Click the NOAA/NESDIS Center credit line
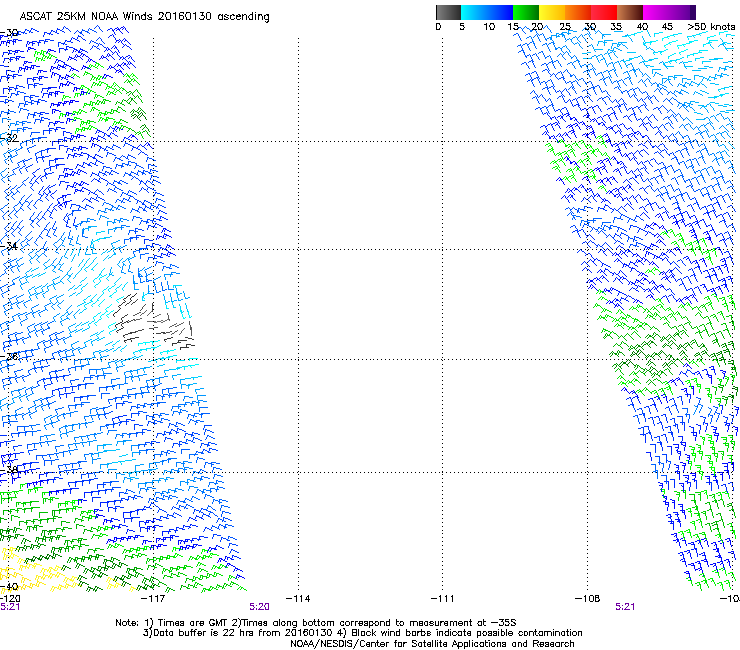The height and width of the screenshot is (650, 740). (x=432, y=644)
